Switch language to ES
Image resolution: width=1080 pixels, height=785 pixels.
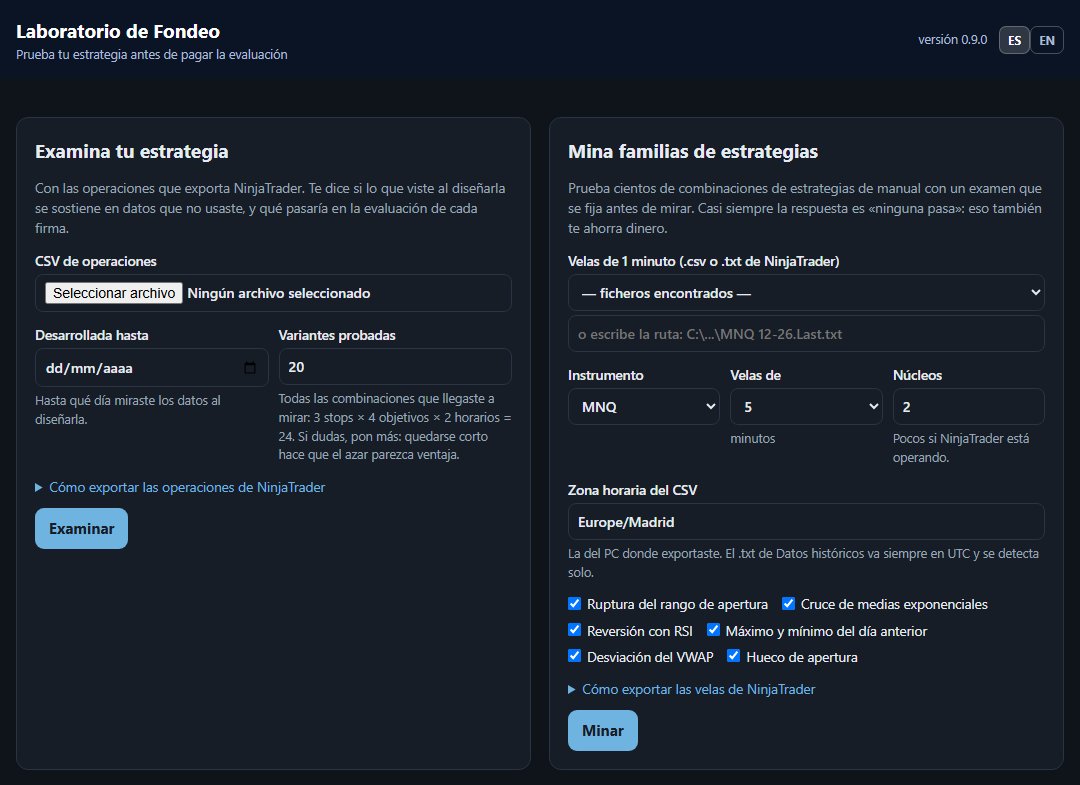point(1014,40)
